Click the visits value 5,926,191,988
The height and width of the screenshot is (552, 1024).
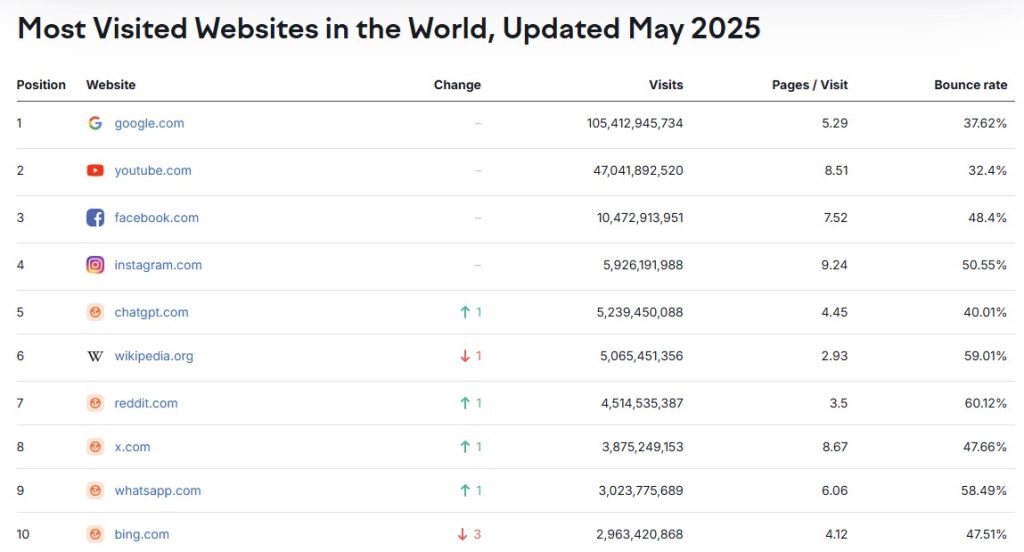(643, 265)
